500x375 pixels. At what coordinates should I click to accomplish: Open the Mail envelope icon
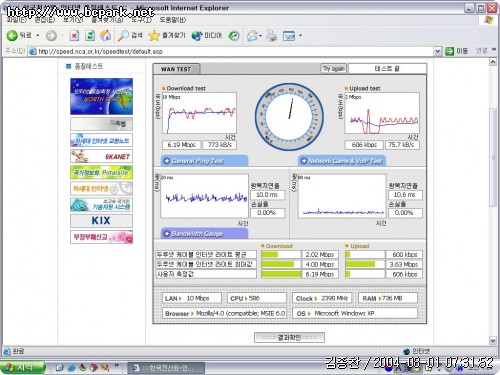pos(252,36)
